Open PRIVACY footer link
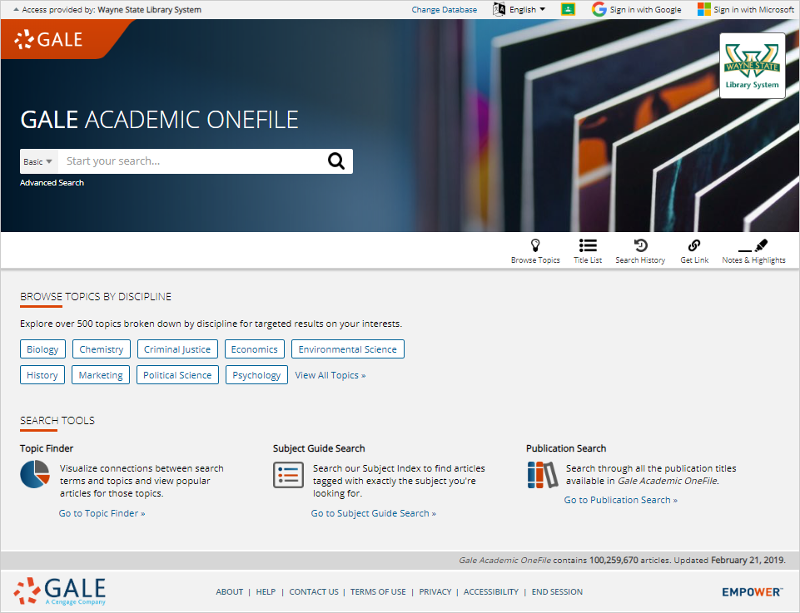This screenshot has width=800, height=613. click(435, 592)
